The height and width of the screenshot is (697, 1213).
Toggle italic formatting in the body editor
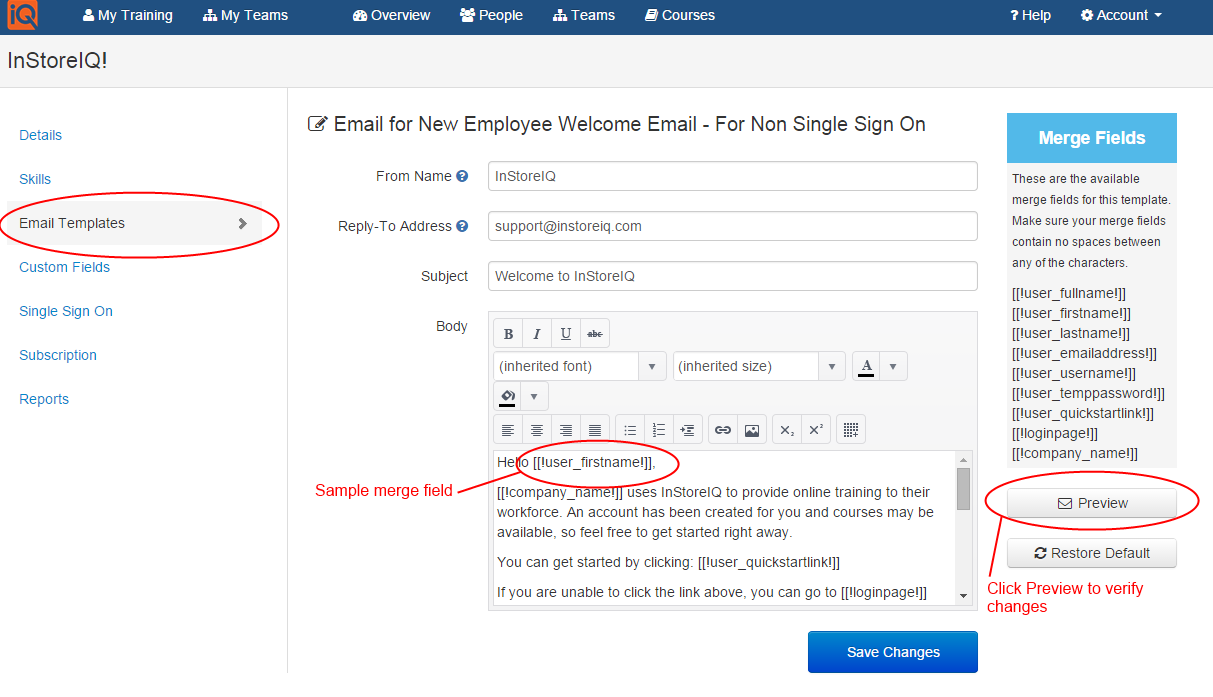tap(537, 334)
